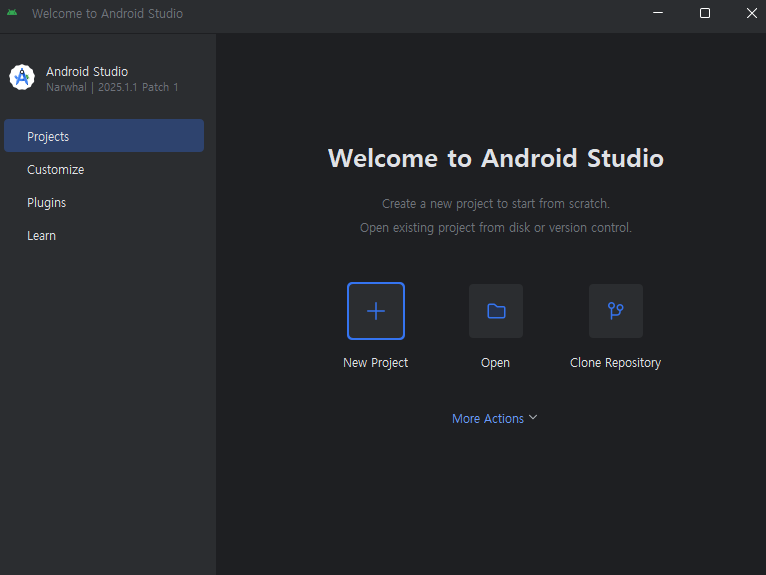The height and width of the screenshot is (575, 766).
Task: Expand the More Actions dropdown
Action: [494, 418]
